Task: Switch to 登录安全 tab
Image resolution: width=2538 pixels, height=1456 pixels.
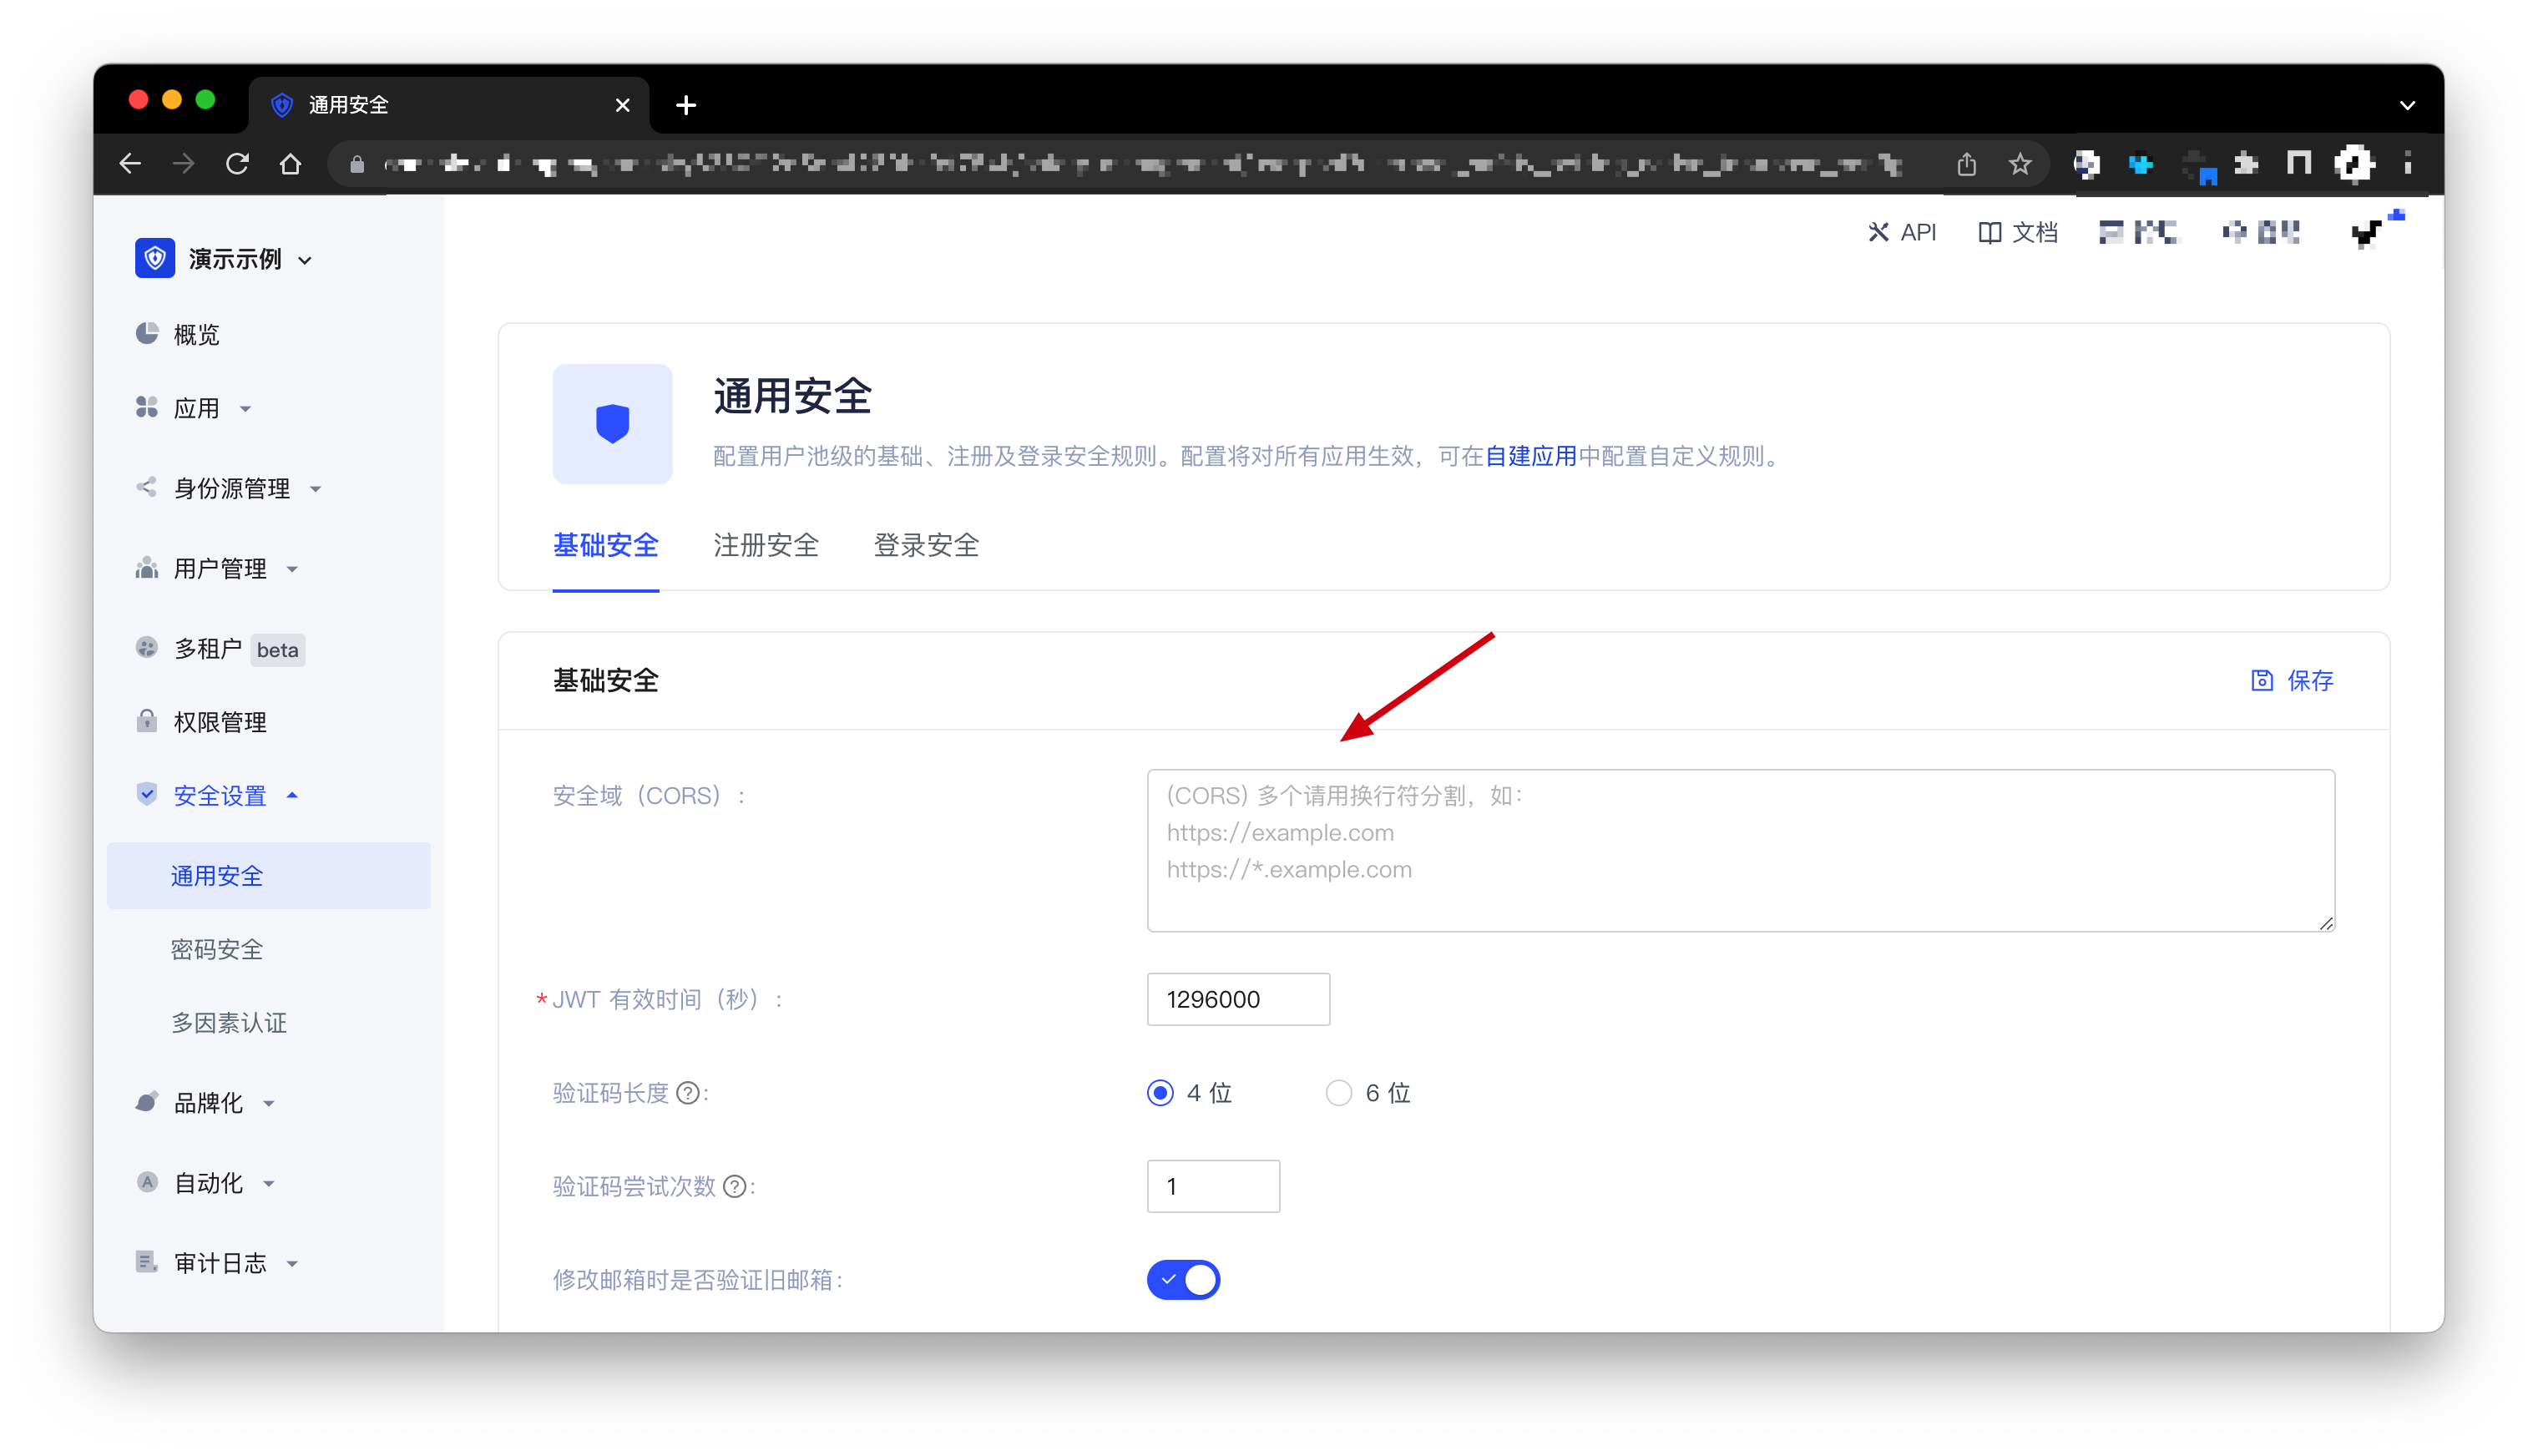Action: coord(926,546)
